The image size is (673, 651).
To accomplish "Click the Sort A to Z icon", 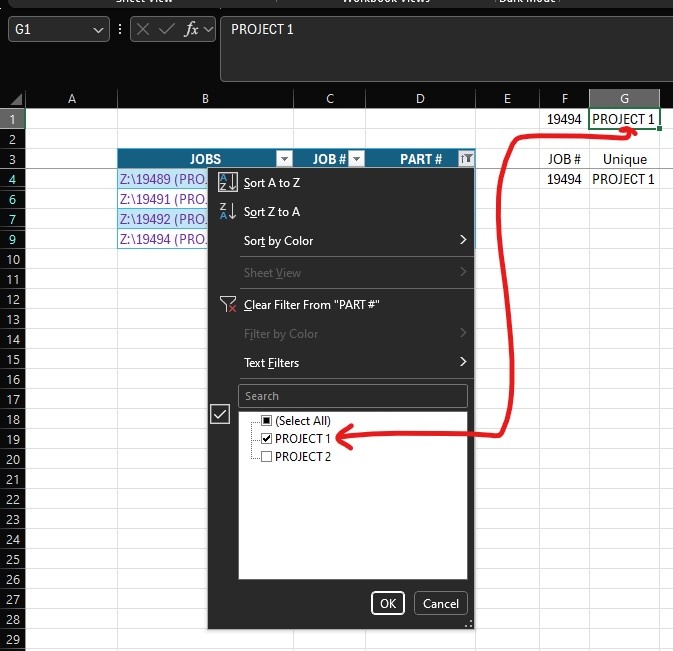I will tap(227, 182).
